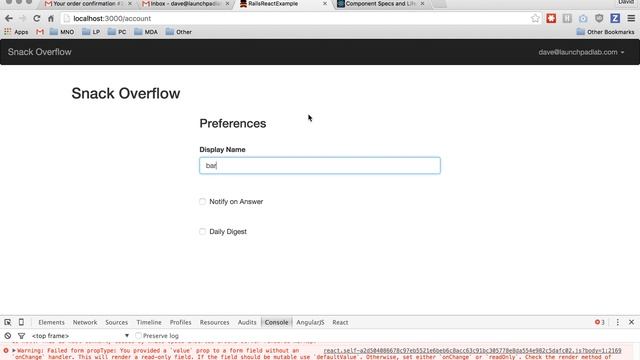Open the browser home page icon
Screen dimensions: 640x360
click(51, 18)
